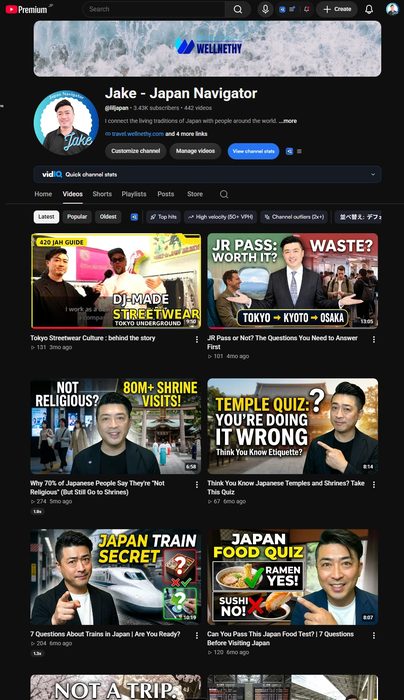Viewport: 404px width, 700px height.
Task: Click title Can You Pass This Japan Food Test
Action: pyautogui.click(x=280, y=638)
